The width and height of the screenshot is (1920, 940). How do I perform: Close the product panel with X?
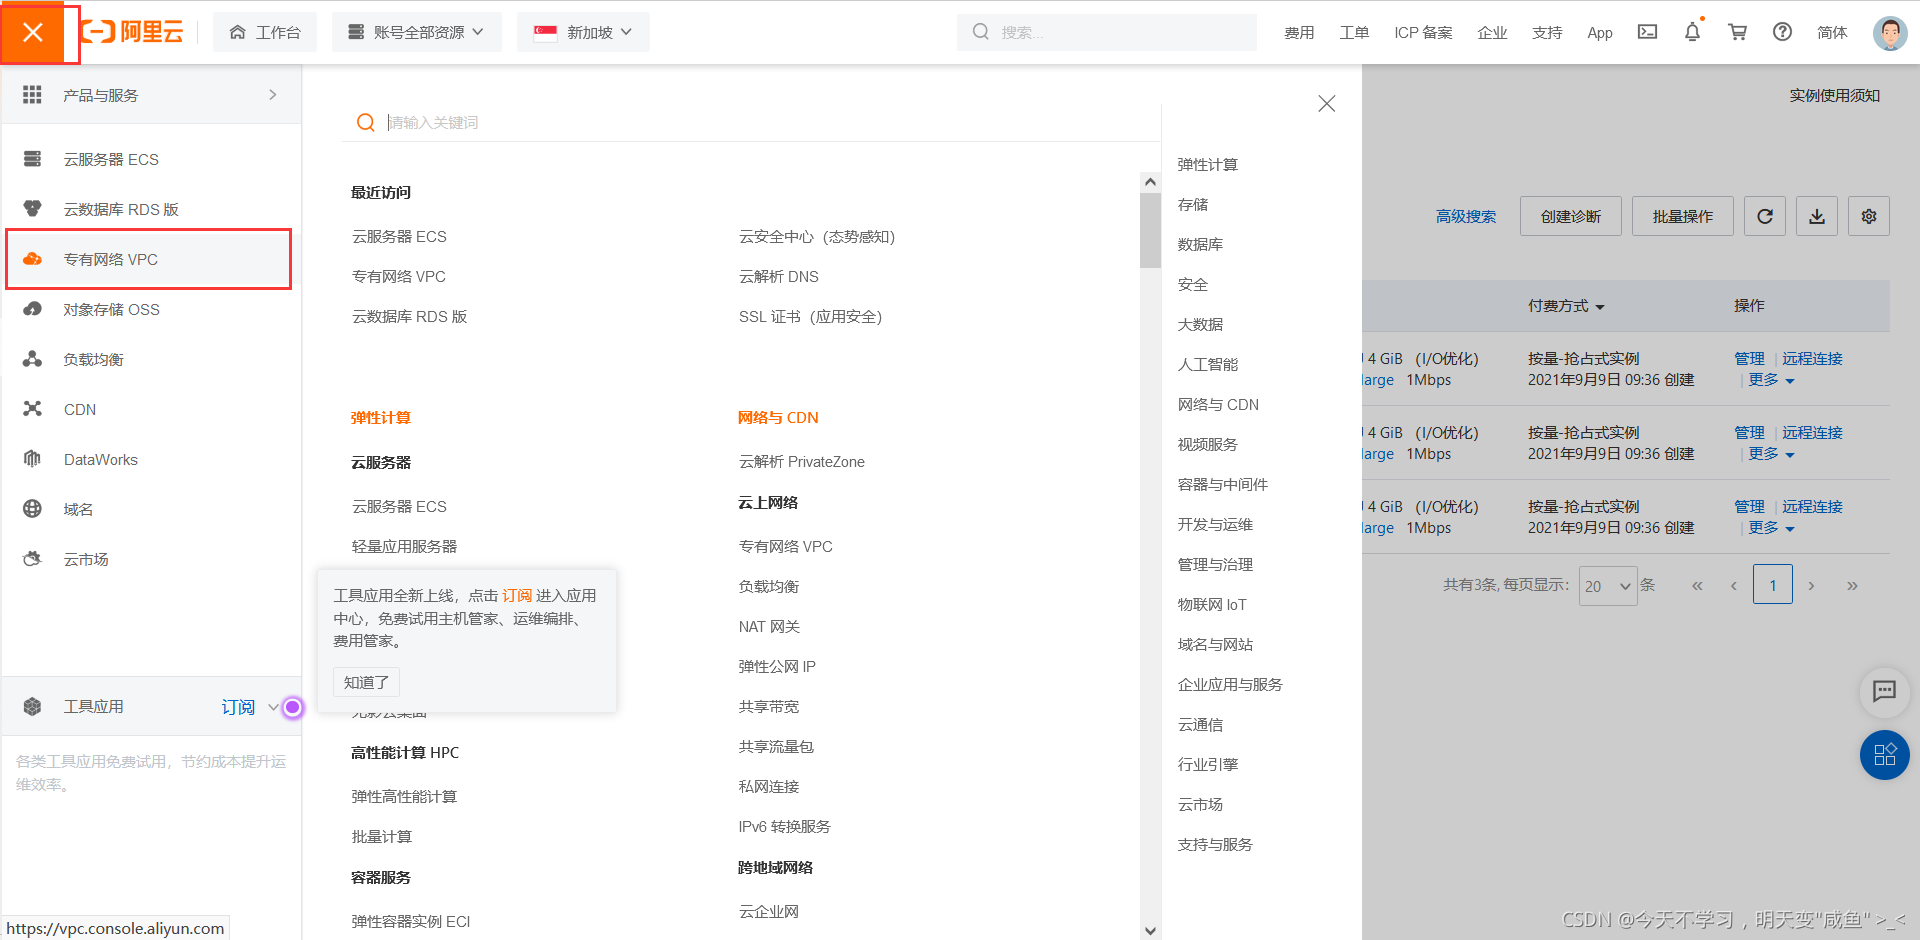[1327, 103]
